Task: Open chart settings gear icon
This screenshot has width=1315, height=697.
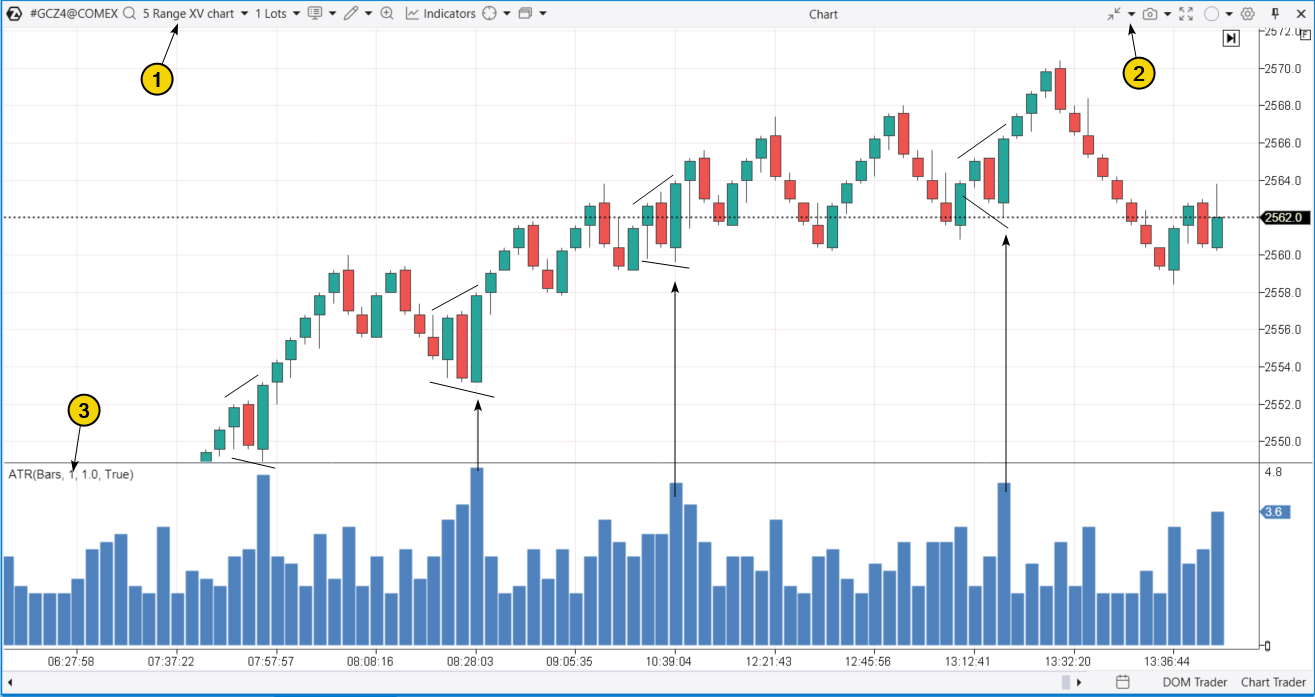Action: 1247,14
